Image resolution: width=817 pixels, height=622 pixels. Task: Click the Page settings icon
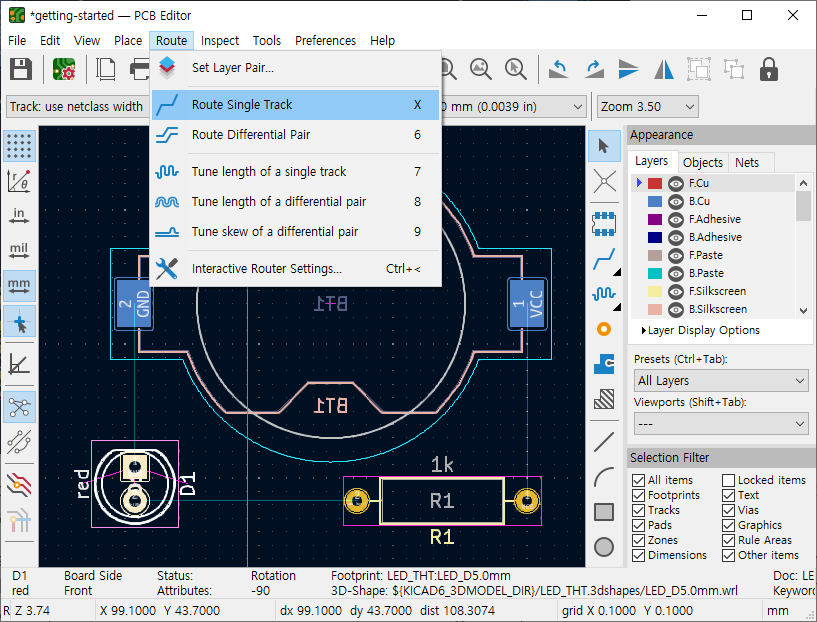(x=106, y=69)
